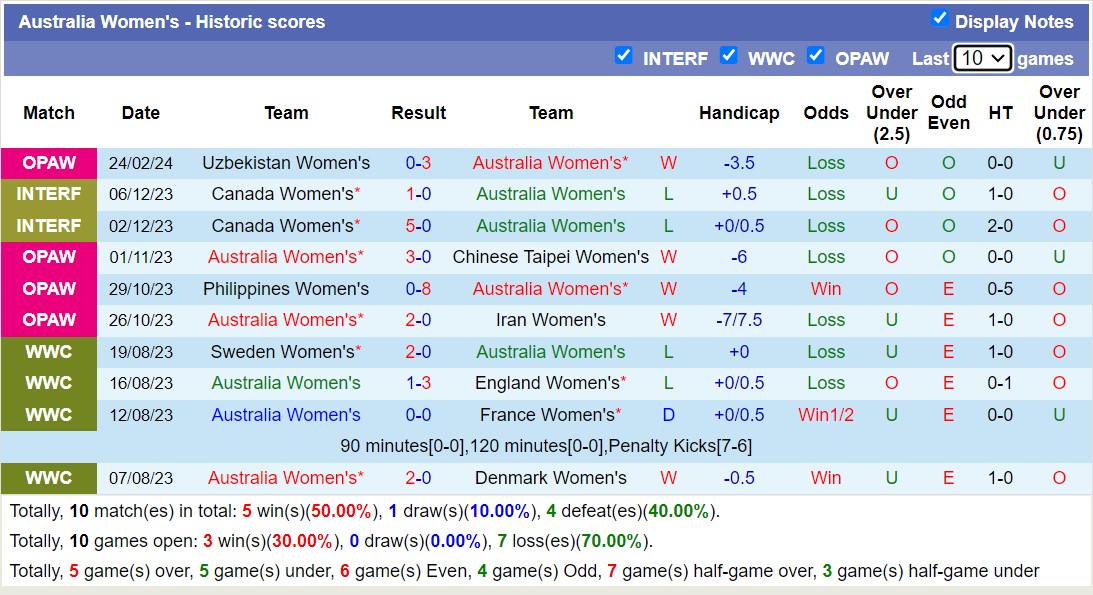Uncheck the INTERF competition filter
Image resolution: width=1093 pixels, height=595 pixels.
coord(623,55)
